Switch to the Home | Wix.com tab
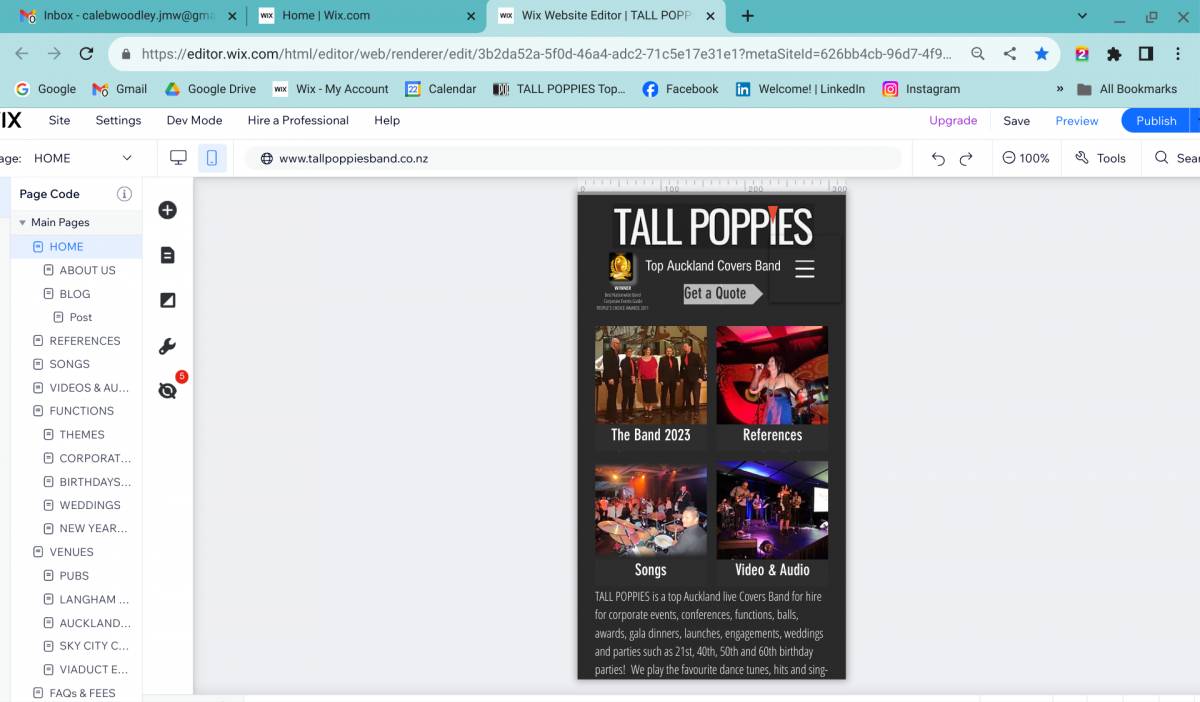 [x=366, y=16]
